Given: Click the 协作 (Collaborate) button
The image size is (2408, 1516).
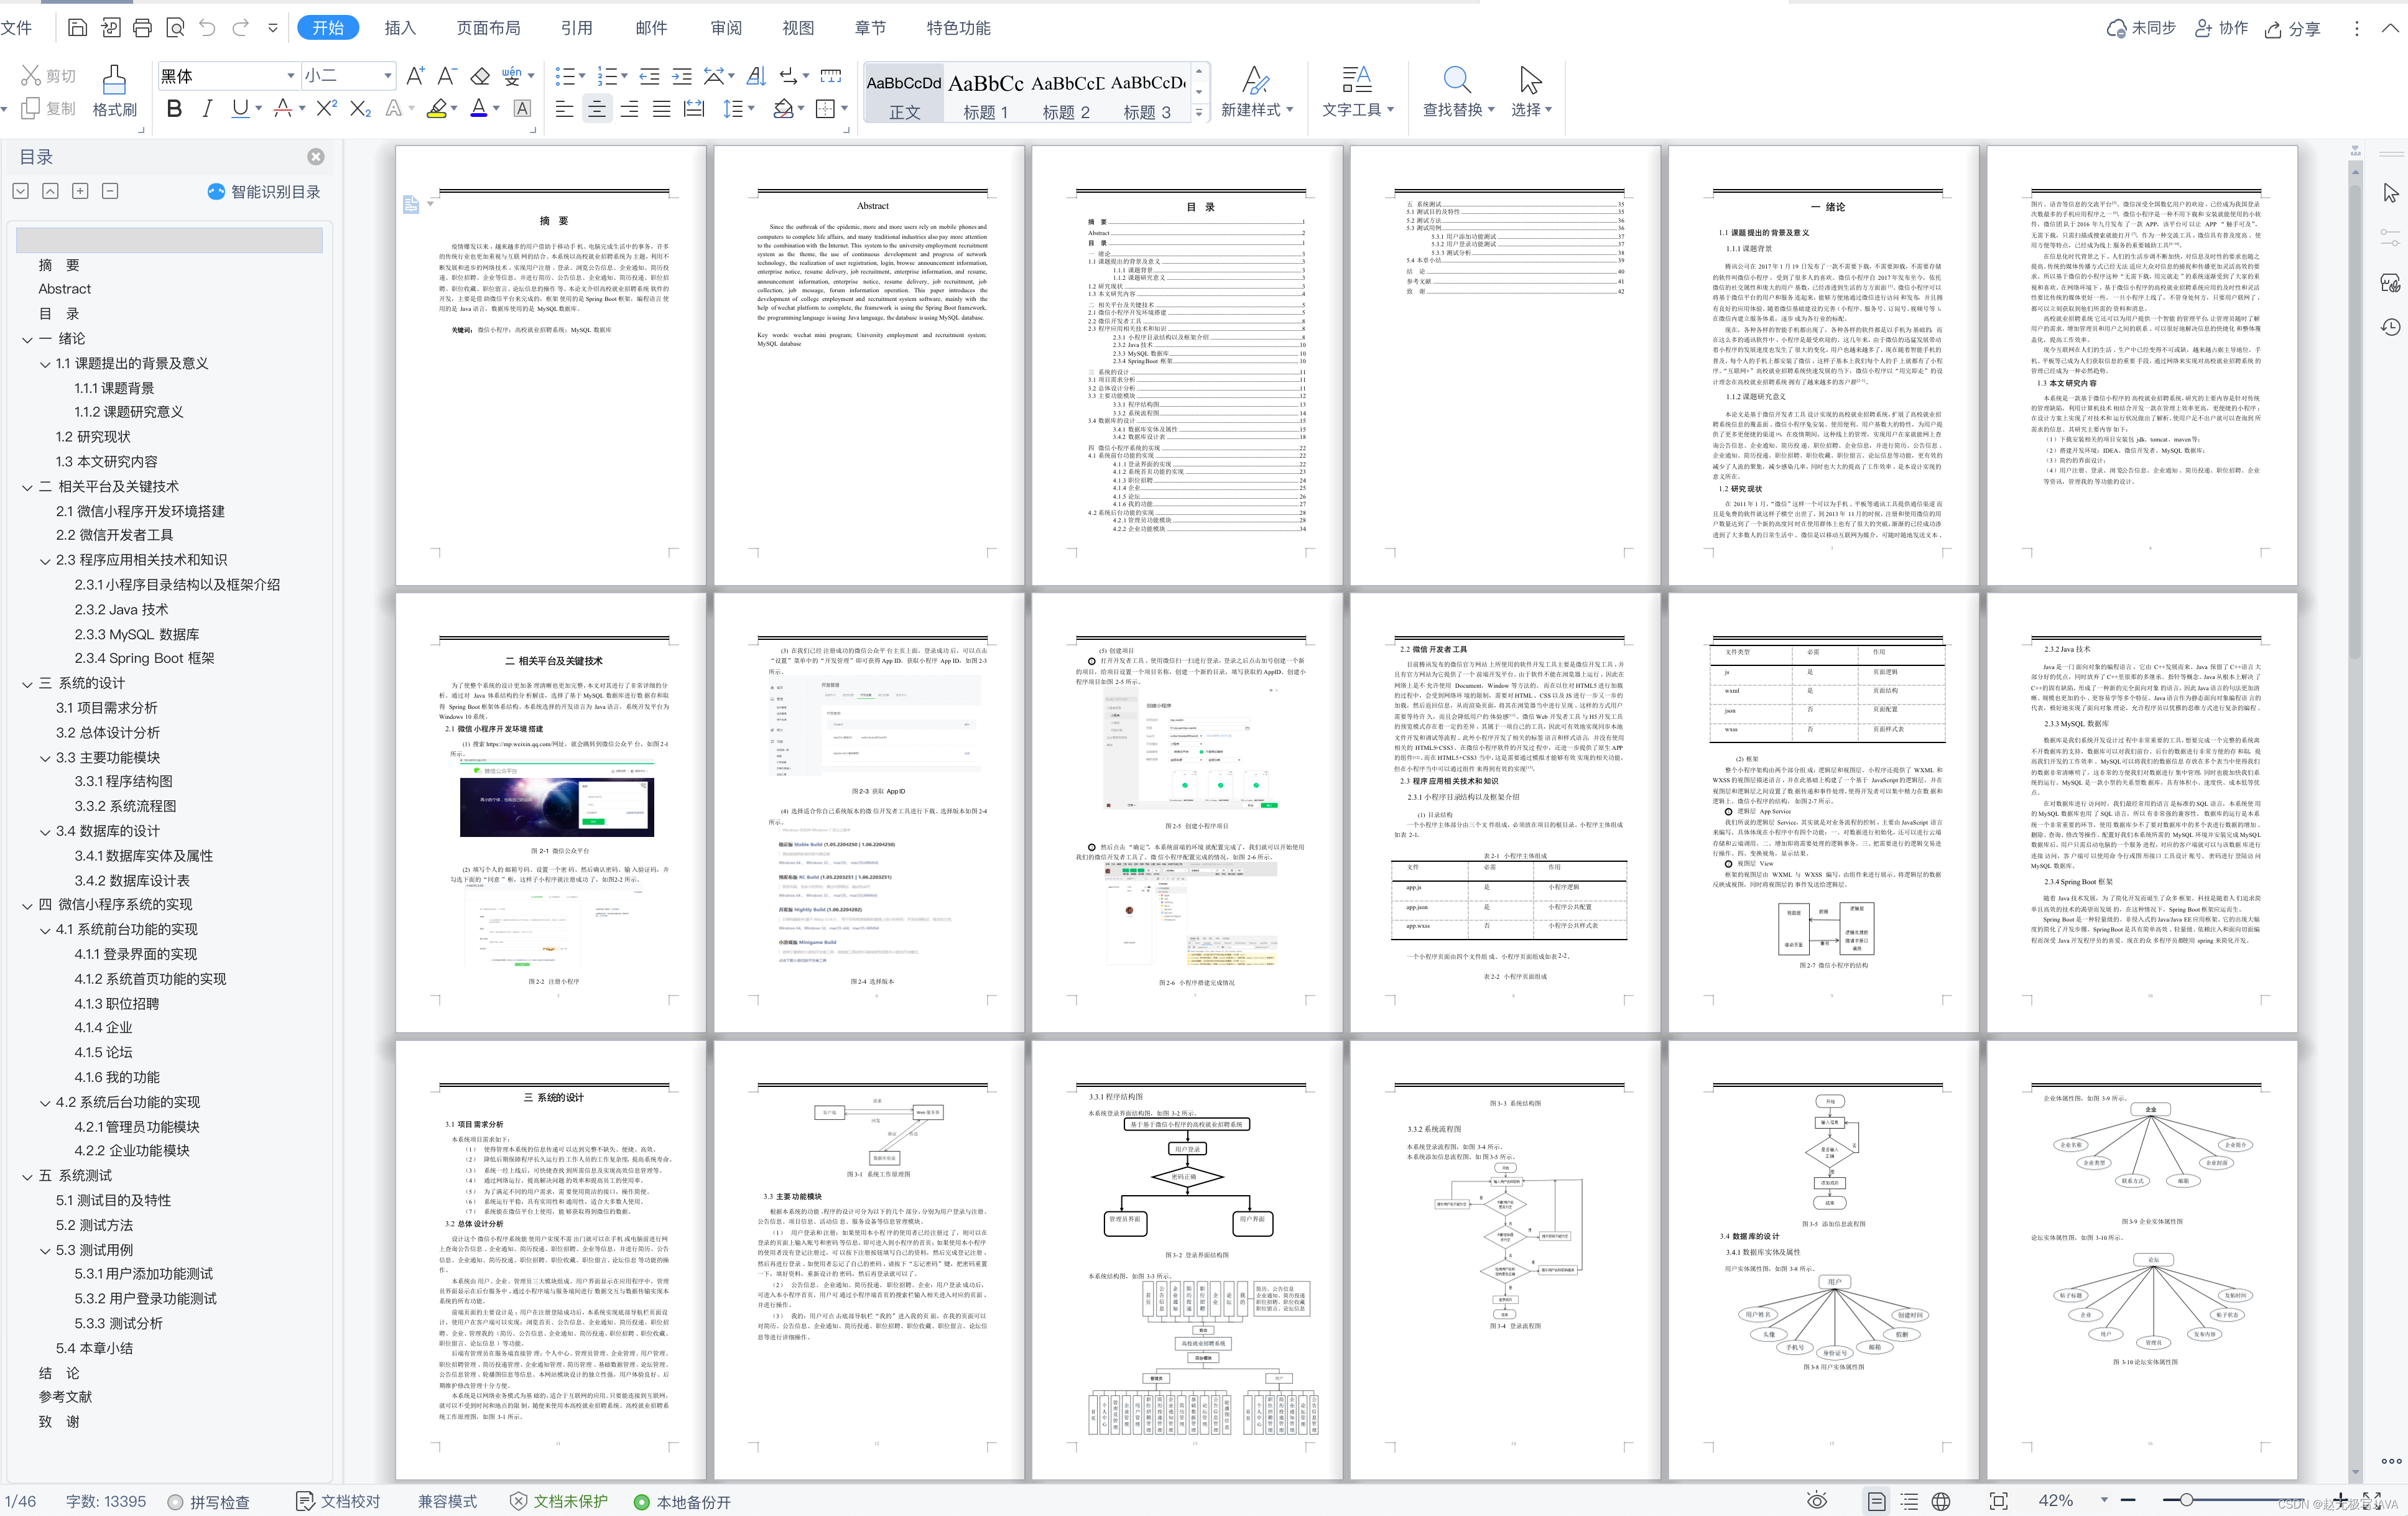Looking at the screenshot, I should pos(2221,28).
